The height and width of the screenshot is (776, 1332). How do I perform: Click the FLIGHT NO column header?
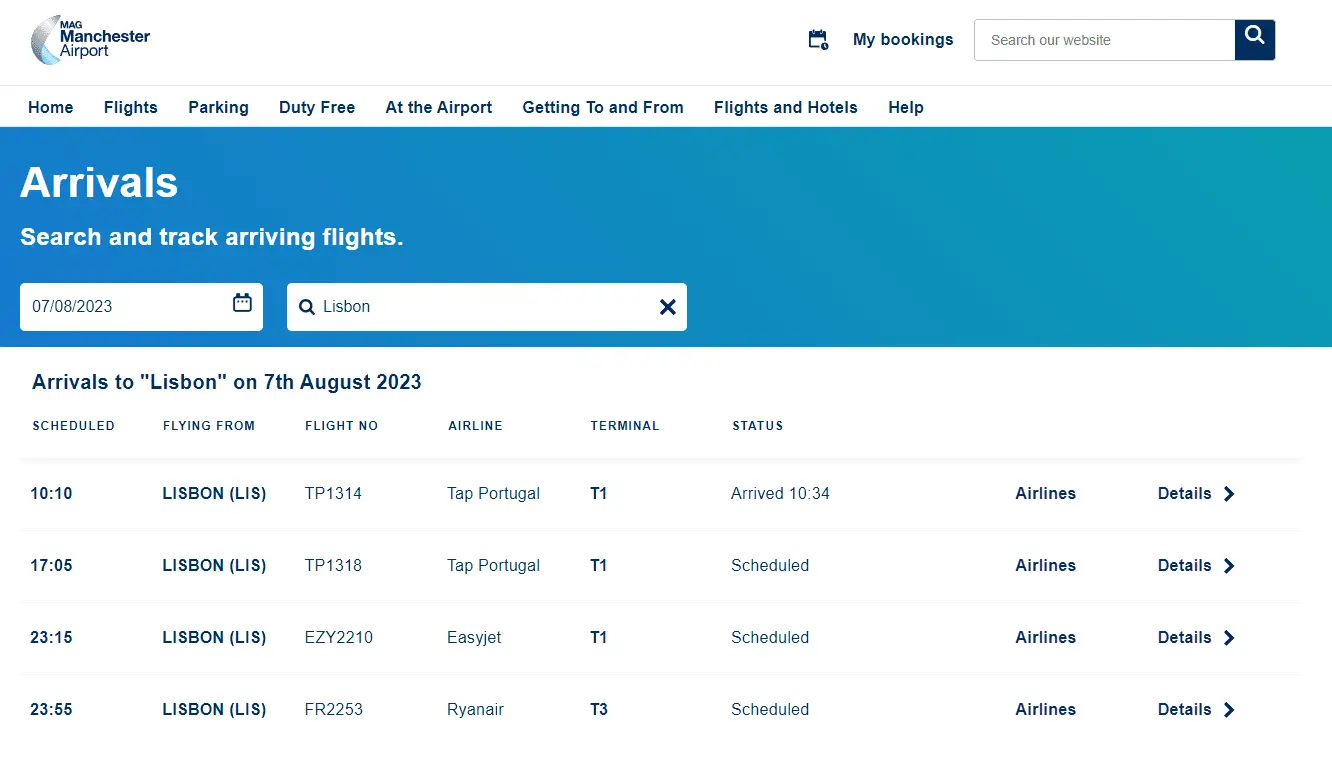[x=342, y=426]
